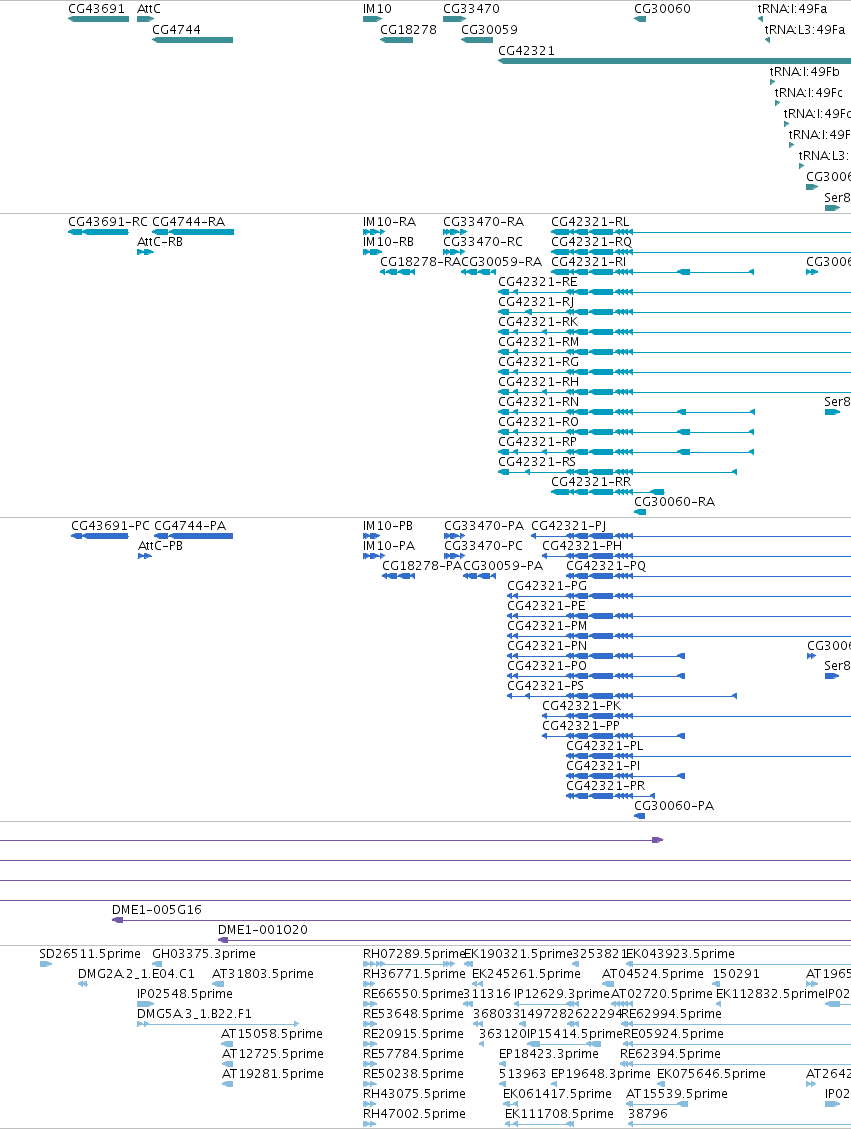Click the long teal CG42321 gene bar

click(x=675, y=60)
